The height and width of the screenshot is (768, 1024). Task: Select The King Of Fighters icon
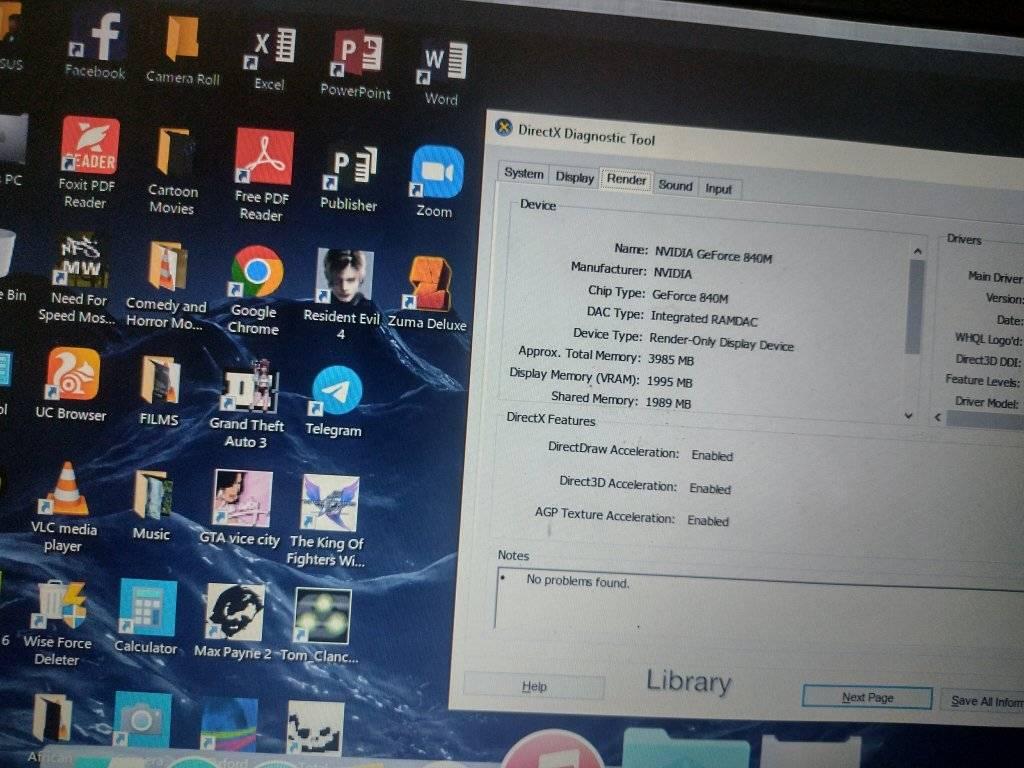(327, 521)
